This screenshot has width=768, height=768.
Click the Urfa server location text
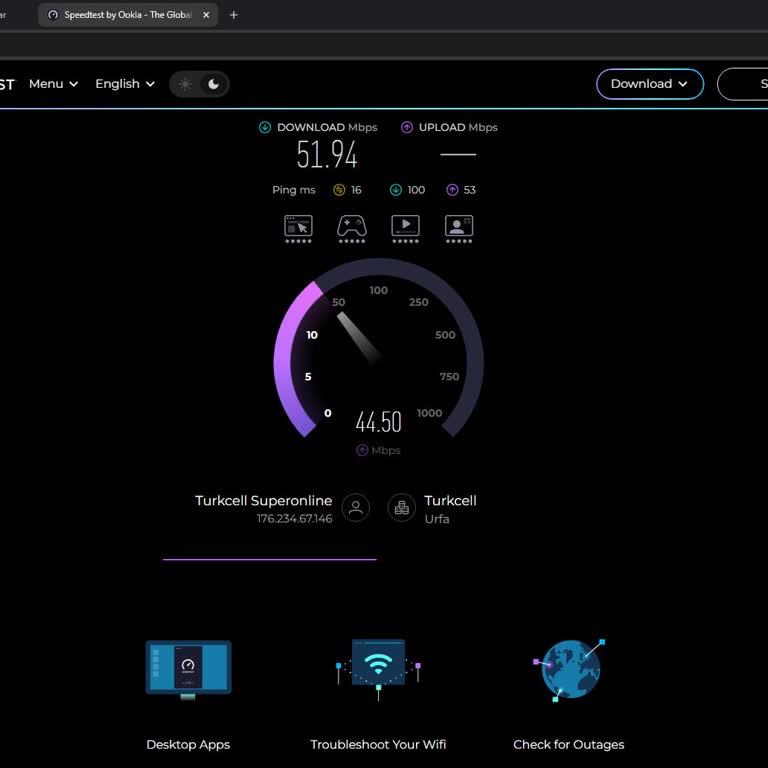click(436, 519)
